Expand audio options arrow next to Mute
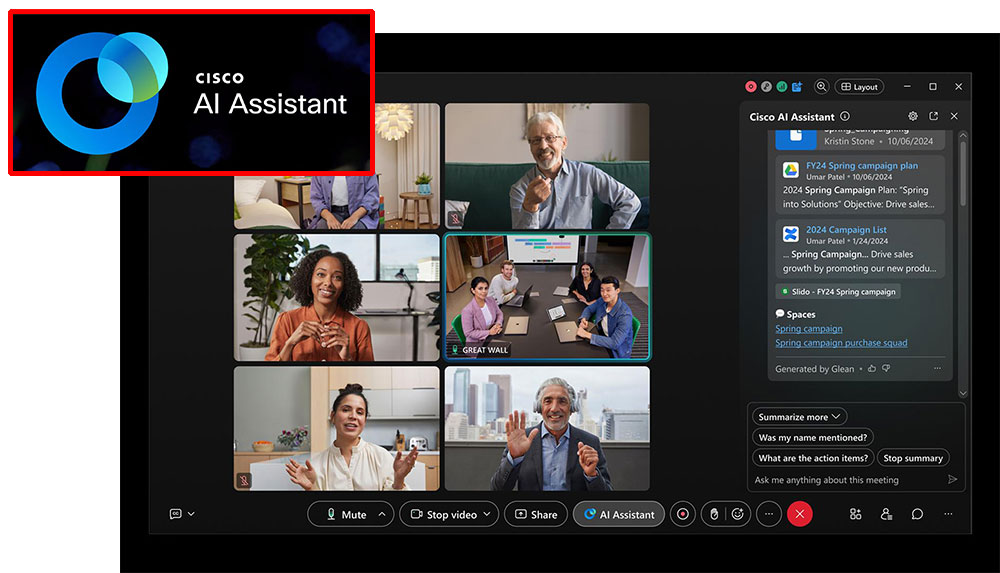1000x573 pixels. (x=381, y=514)
